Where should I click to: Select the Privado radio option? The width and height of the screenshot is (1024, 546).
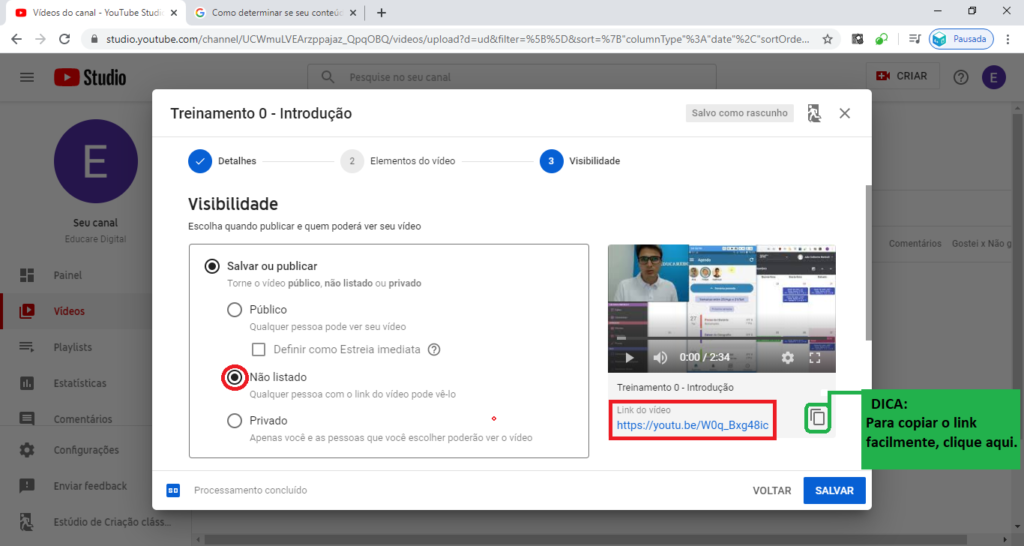point(235,421)
